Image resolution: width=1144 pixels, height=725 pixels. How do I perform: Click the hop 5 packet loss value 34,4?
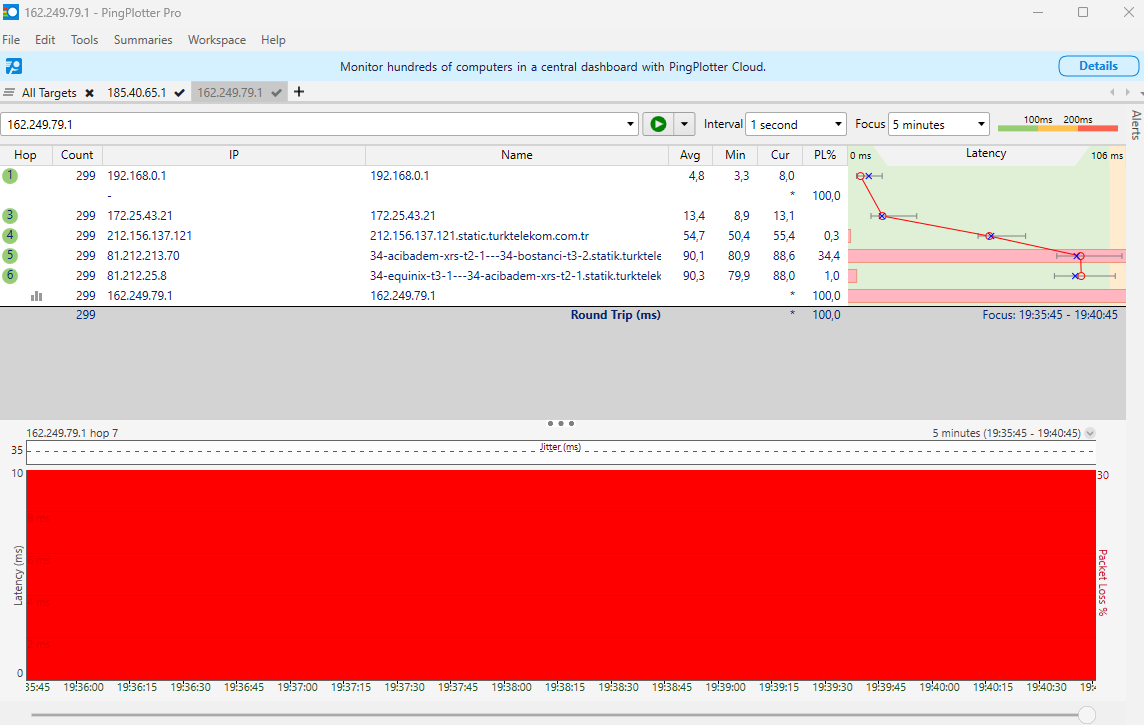tap(829, 256)
